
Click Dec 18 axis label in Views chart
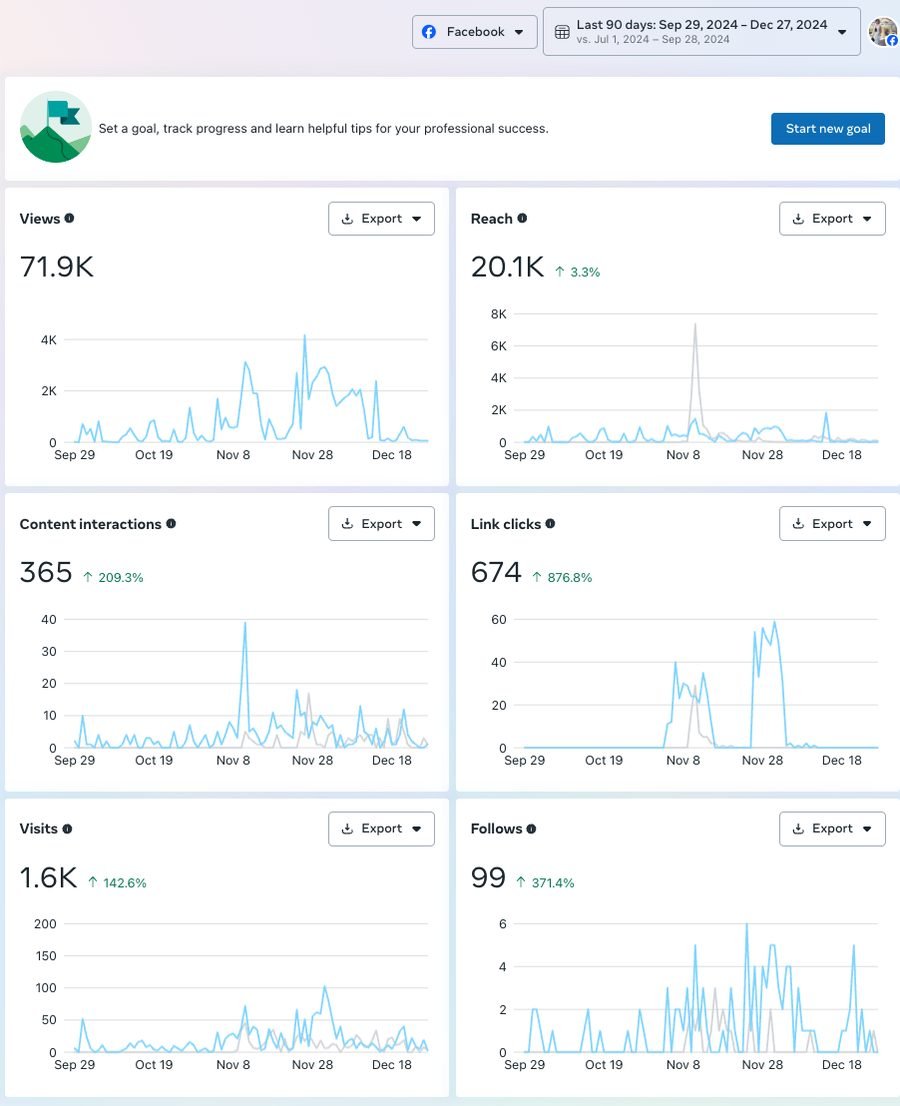391,455
